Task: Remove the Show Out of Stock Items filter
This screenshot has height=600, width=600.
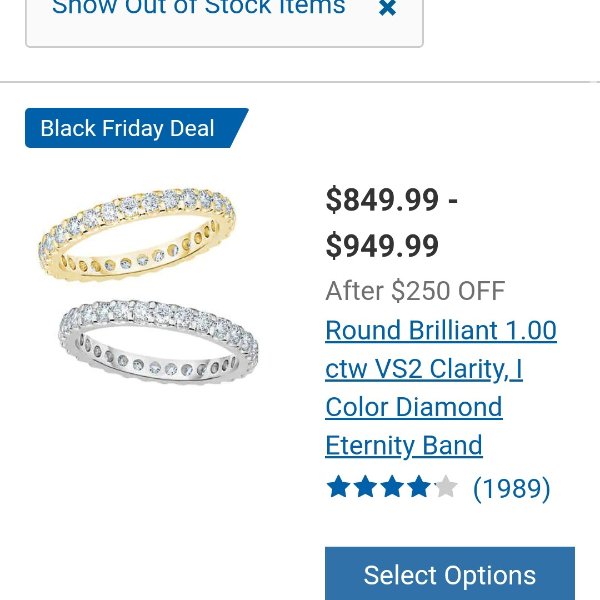Action: (387, 8)
